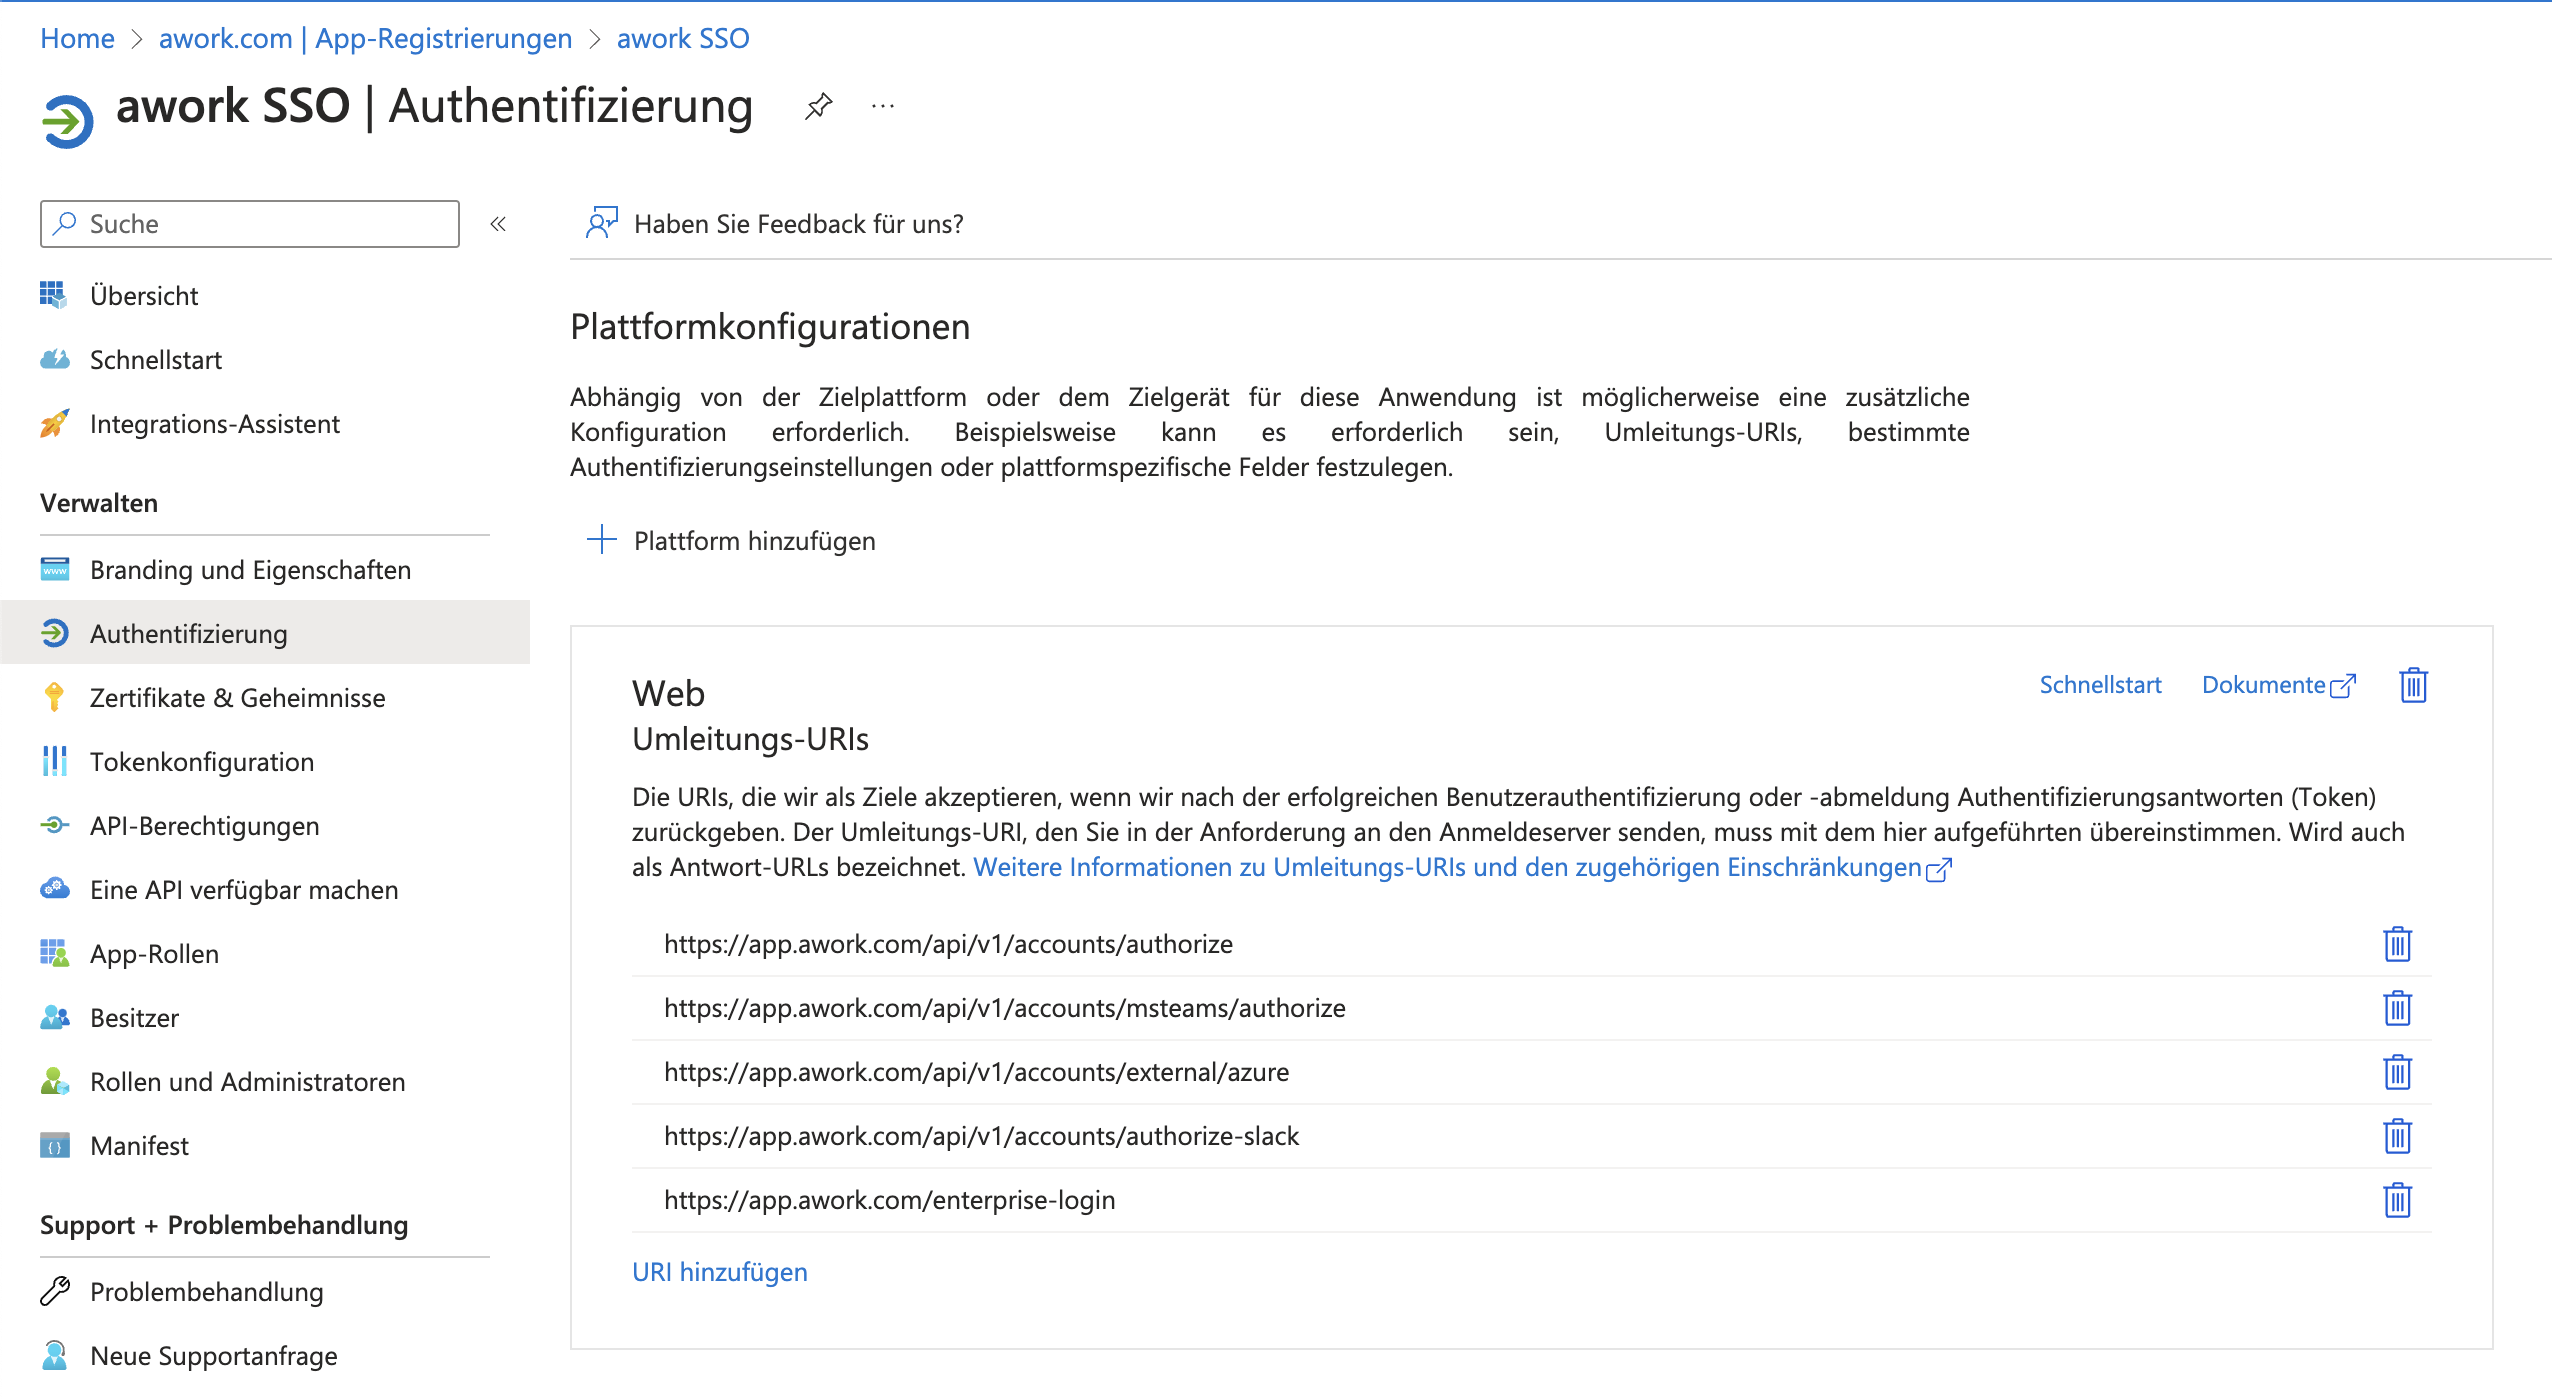The image size is (2552, 1400).
Task: Open awork.com App-Registrierungen breadcrumb
Action: (x=365, y=38)
